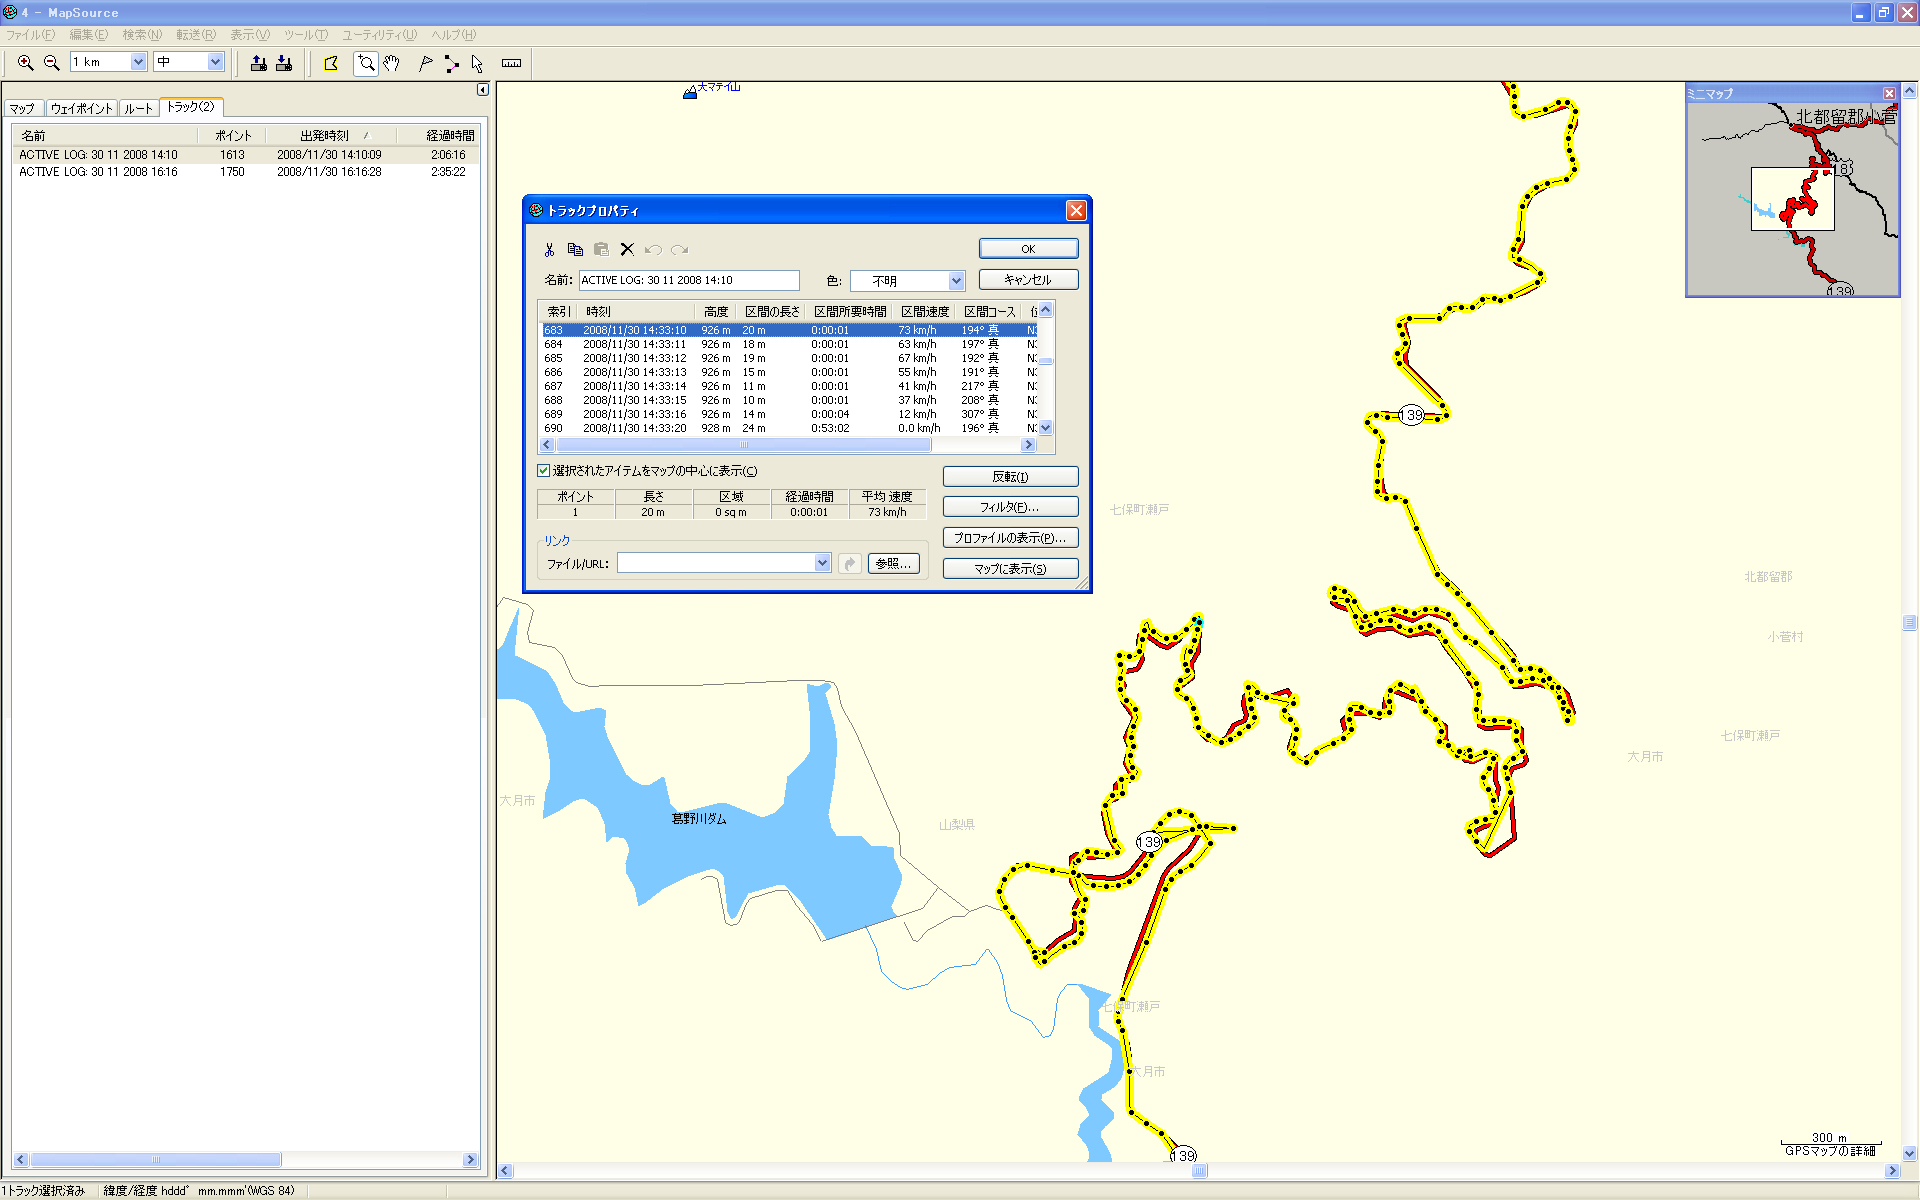Select the route tool icon

coord(452,63)
